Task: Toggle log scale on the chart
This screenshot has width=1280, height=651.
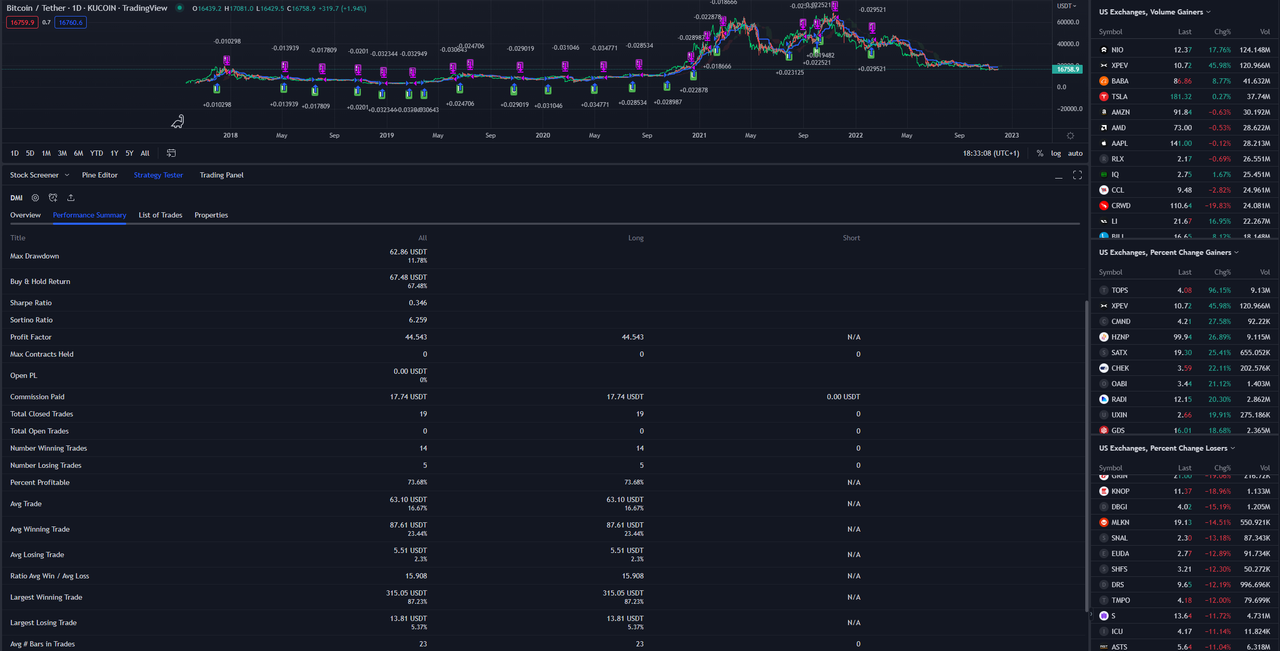Action: tap(1056, 153)
